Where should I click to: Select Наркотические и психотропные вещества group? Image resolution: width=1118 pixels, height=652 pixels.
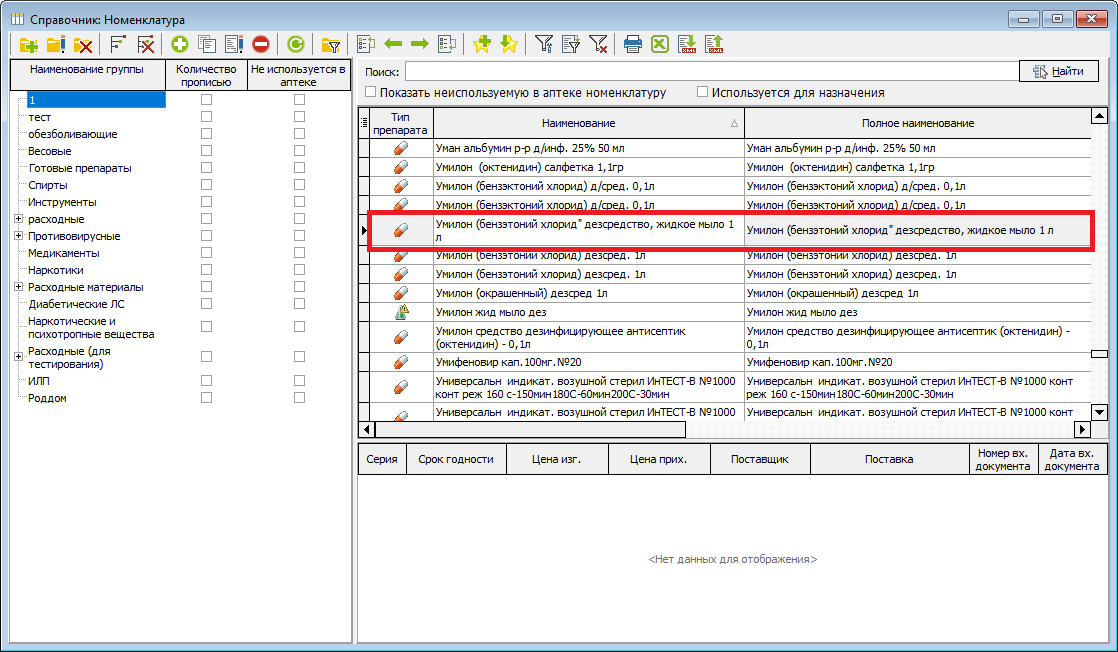click(x=91, y=327)
